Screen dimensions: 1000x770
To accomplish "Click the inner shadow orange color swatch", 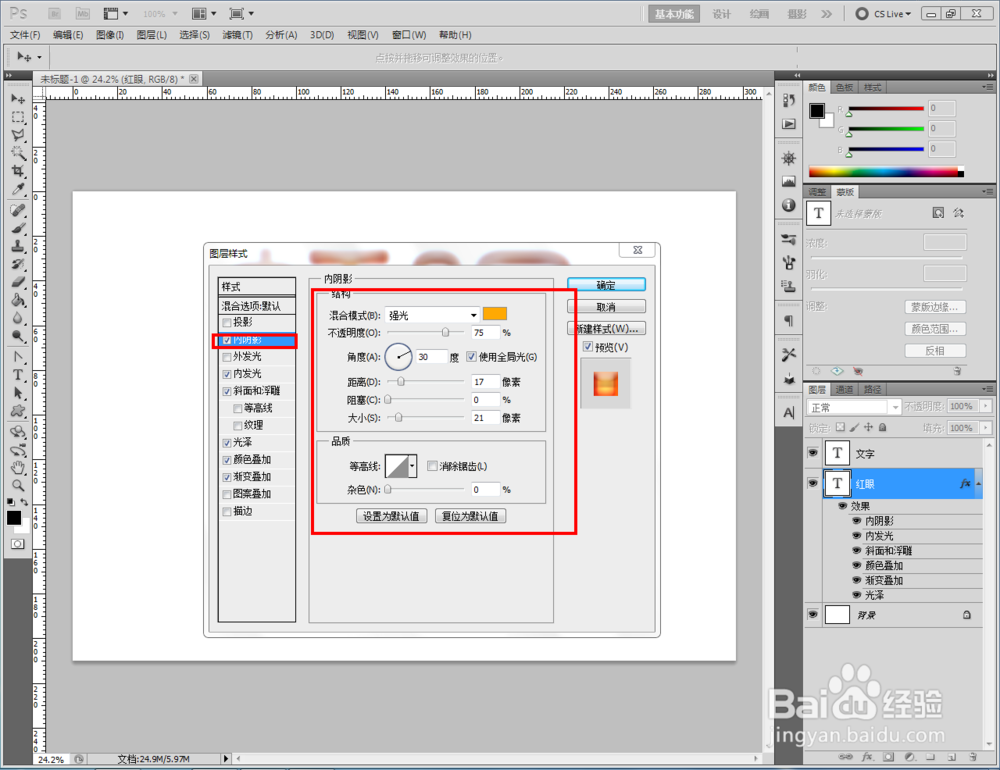I will click(x=495, y=313).
